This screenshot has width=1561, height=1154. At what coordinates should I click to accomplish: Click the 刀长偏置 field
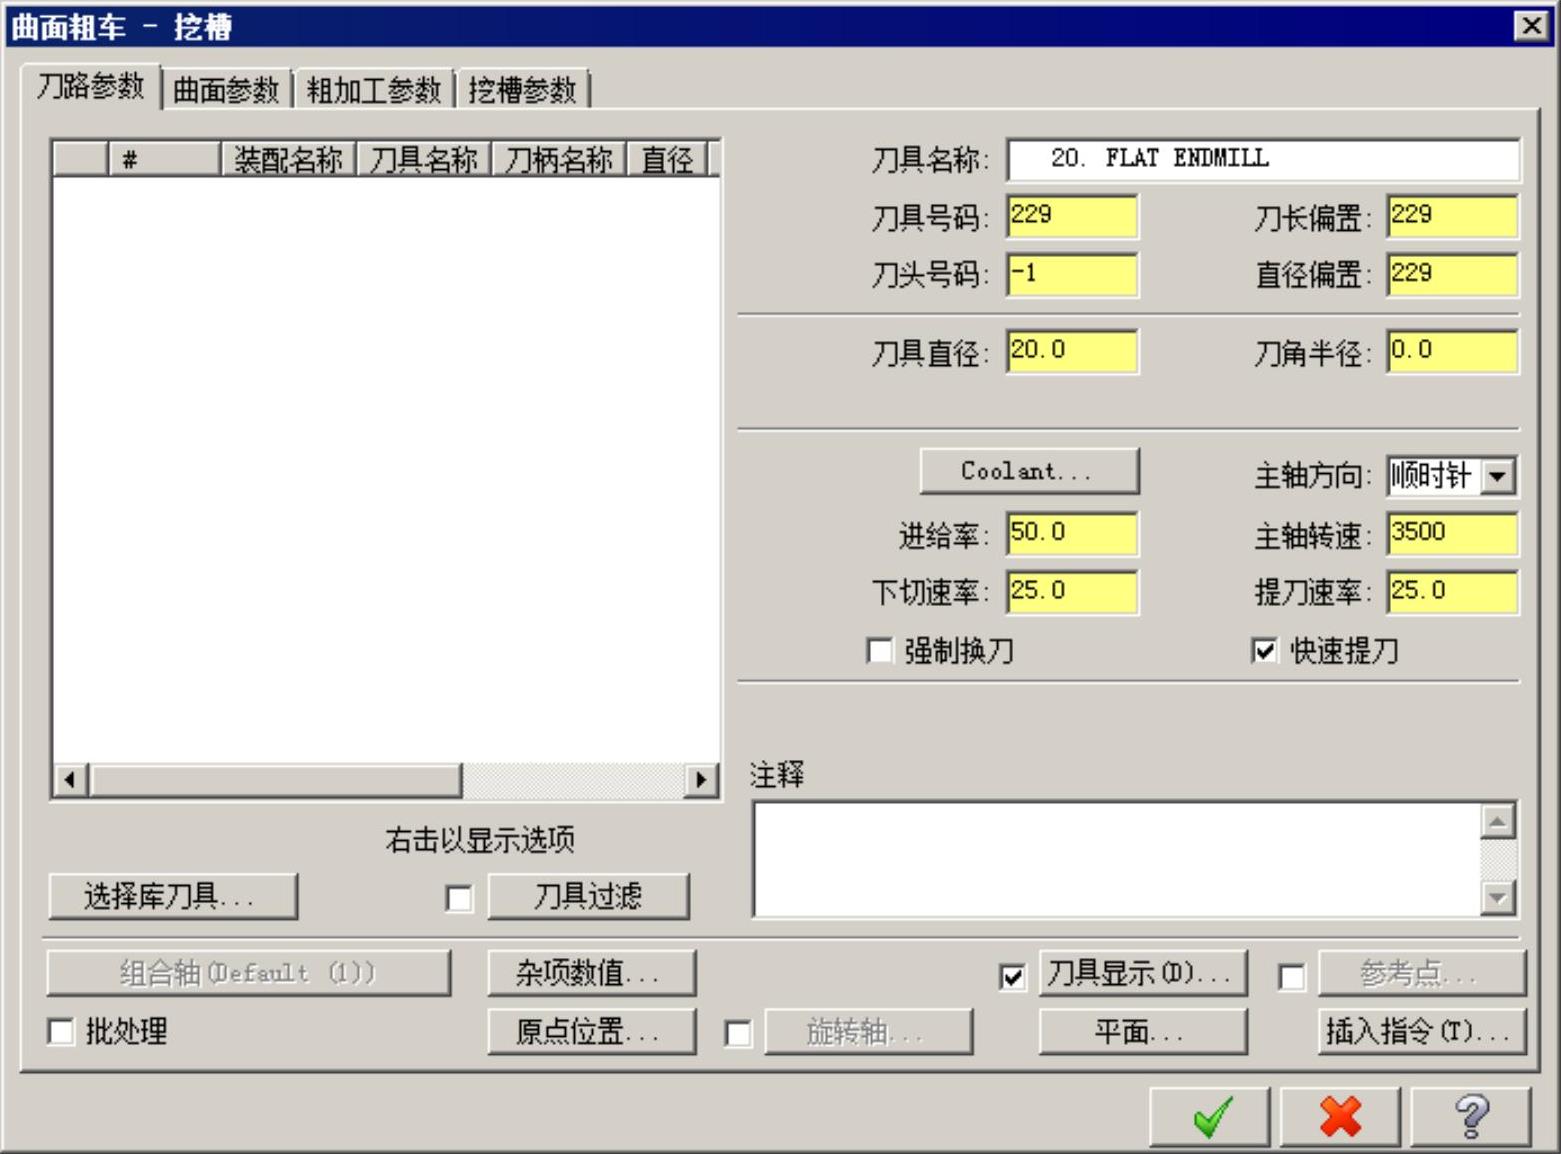pyautogui.click(x=1452, y=216)
